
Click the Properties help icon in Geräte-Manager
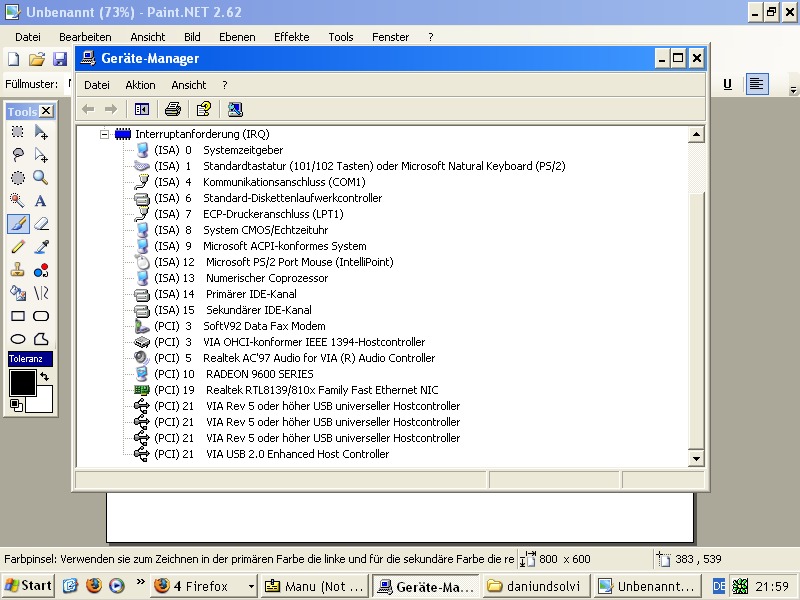pos(204,109)
